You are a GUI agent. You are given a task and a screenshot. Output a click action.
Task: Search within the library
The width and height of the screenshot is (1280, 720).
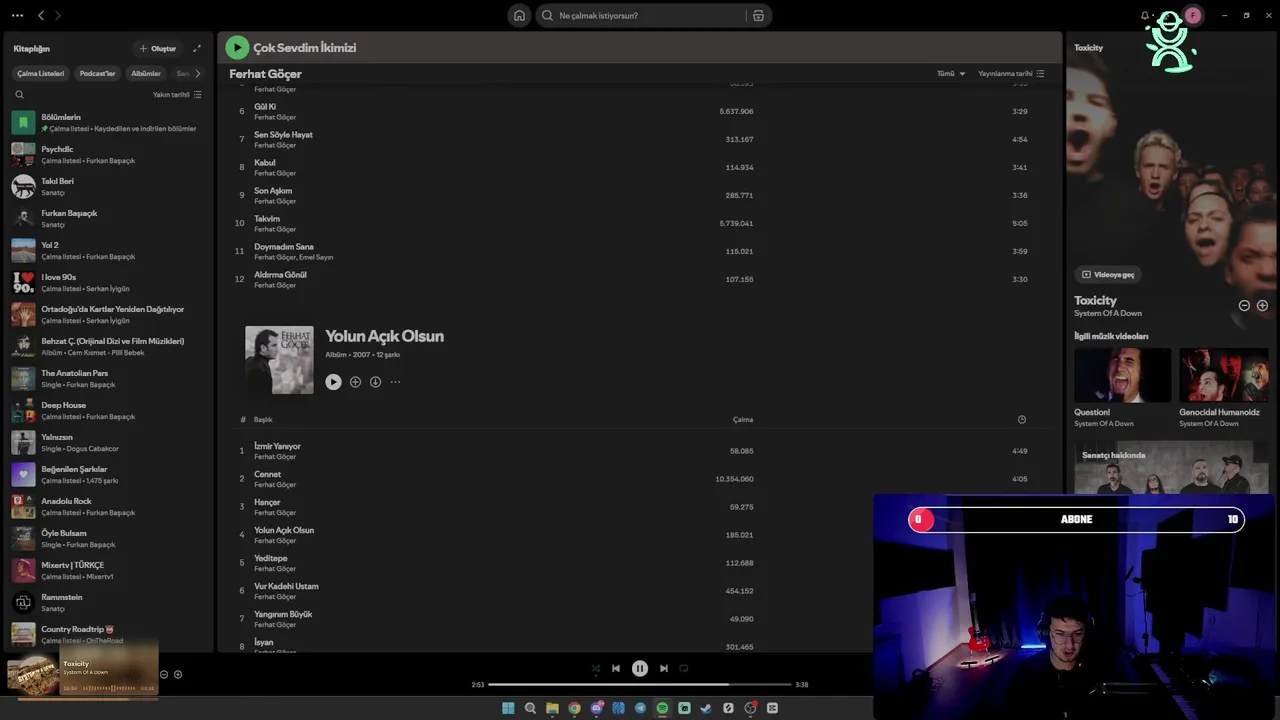click(x=19, y=94)
